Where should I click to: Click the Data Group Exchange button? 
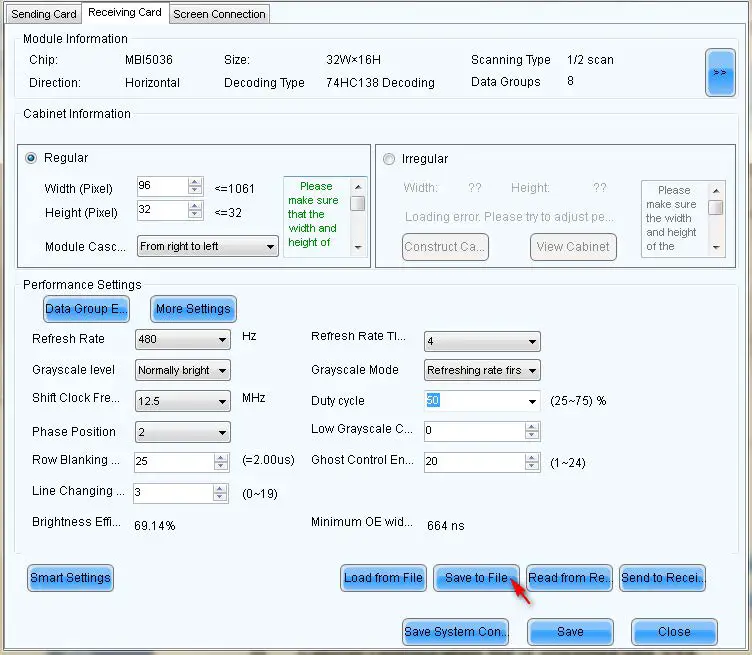[x=87, y=309]
